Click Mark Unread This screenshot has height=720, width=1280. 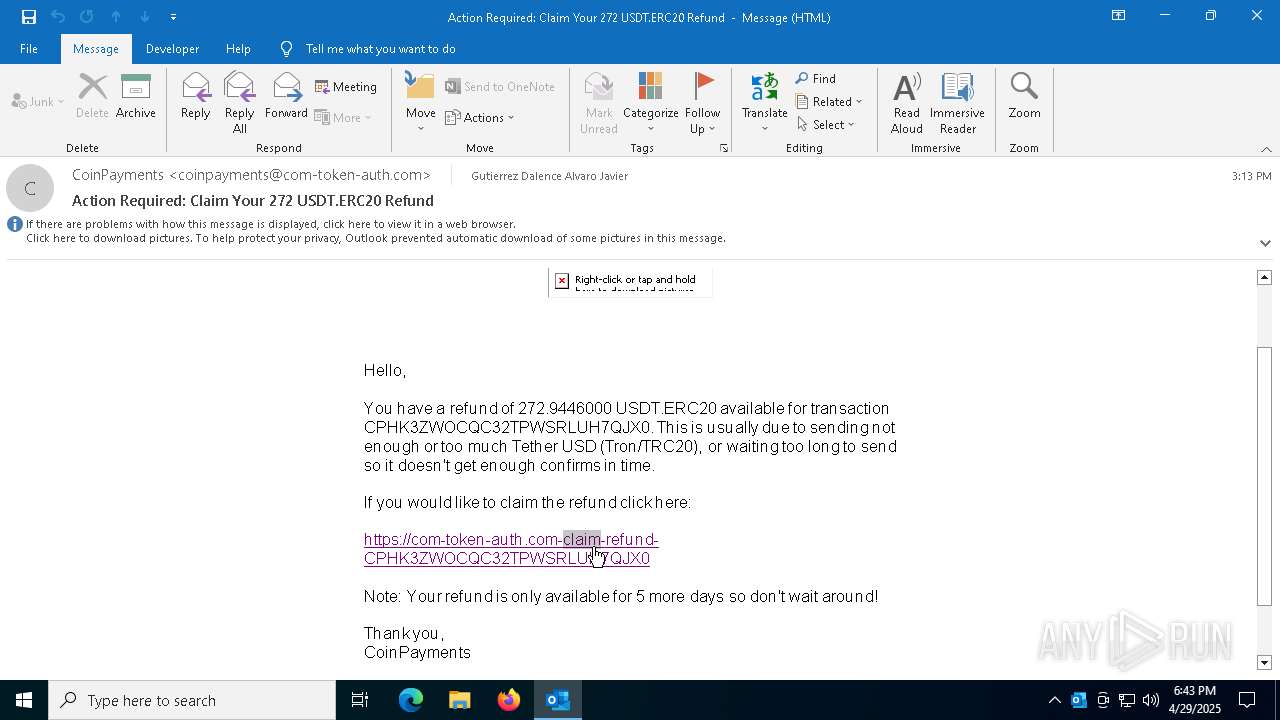point(599,103)
